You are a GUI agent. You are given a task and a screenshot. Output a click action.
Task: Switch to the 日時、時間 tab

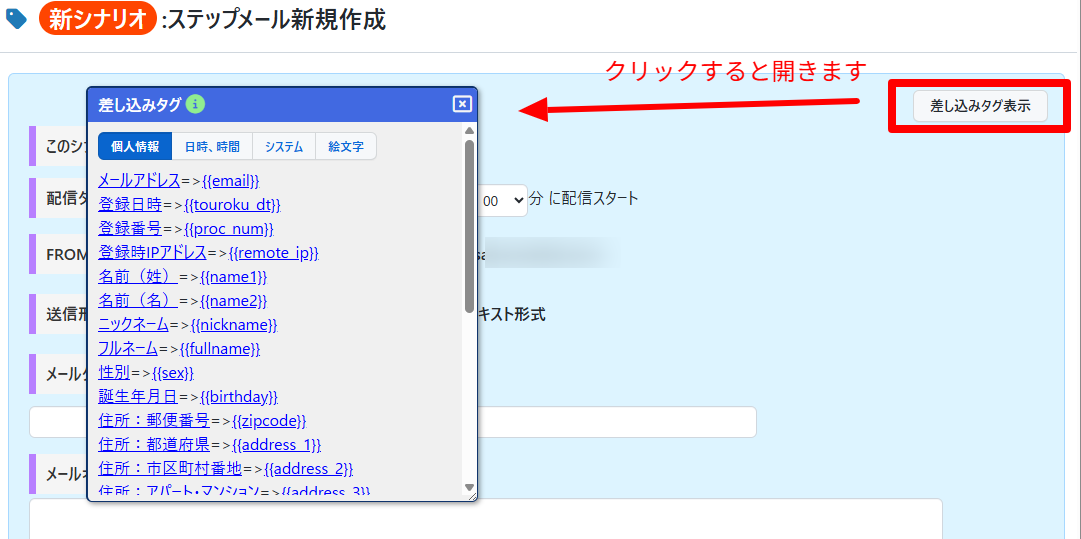(212, 146)
